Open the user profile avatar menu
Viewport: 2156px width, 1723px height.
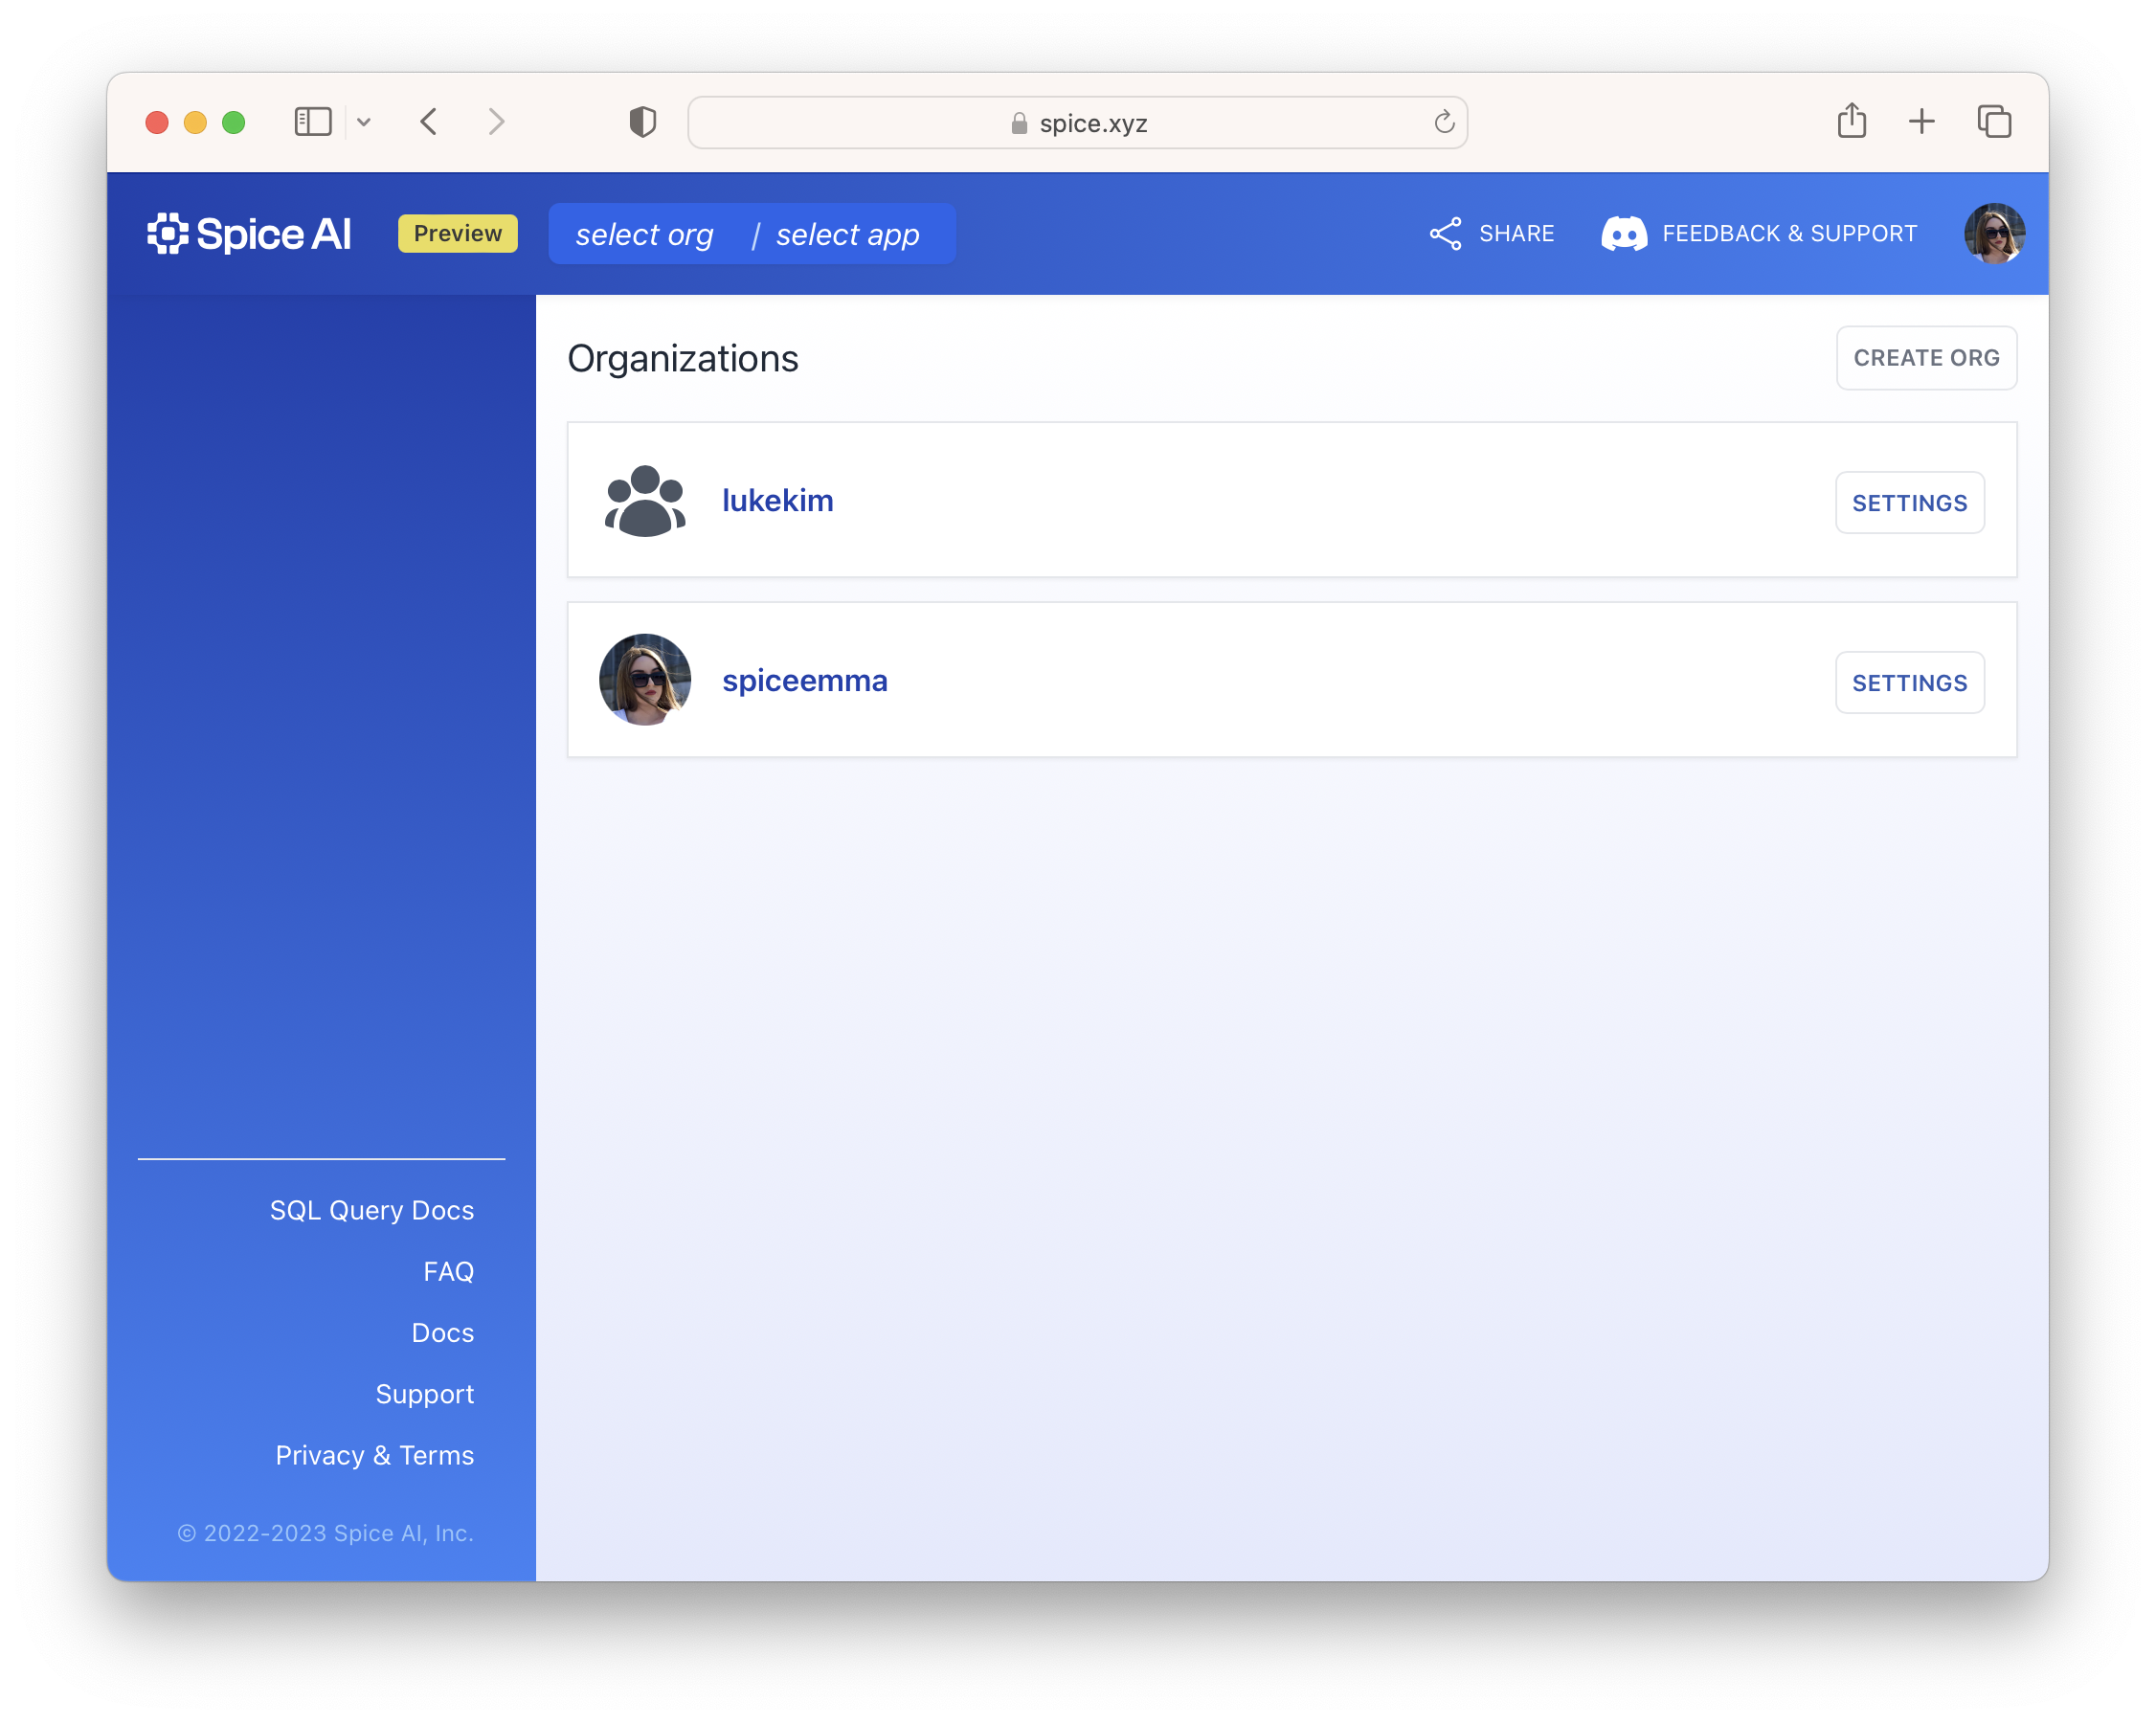click(x=1993, y=234)
